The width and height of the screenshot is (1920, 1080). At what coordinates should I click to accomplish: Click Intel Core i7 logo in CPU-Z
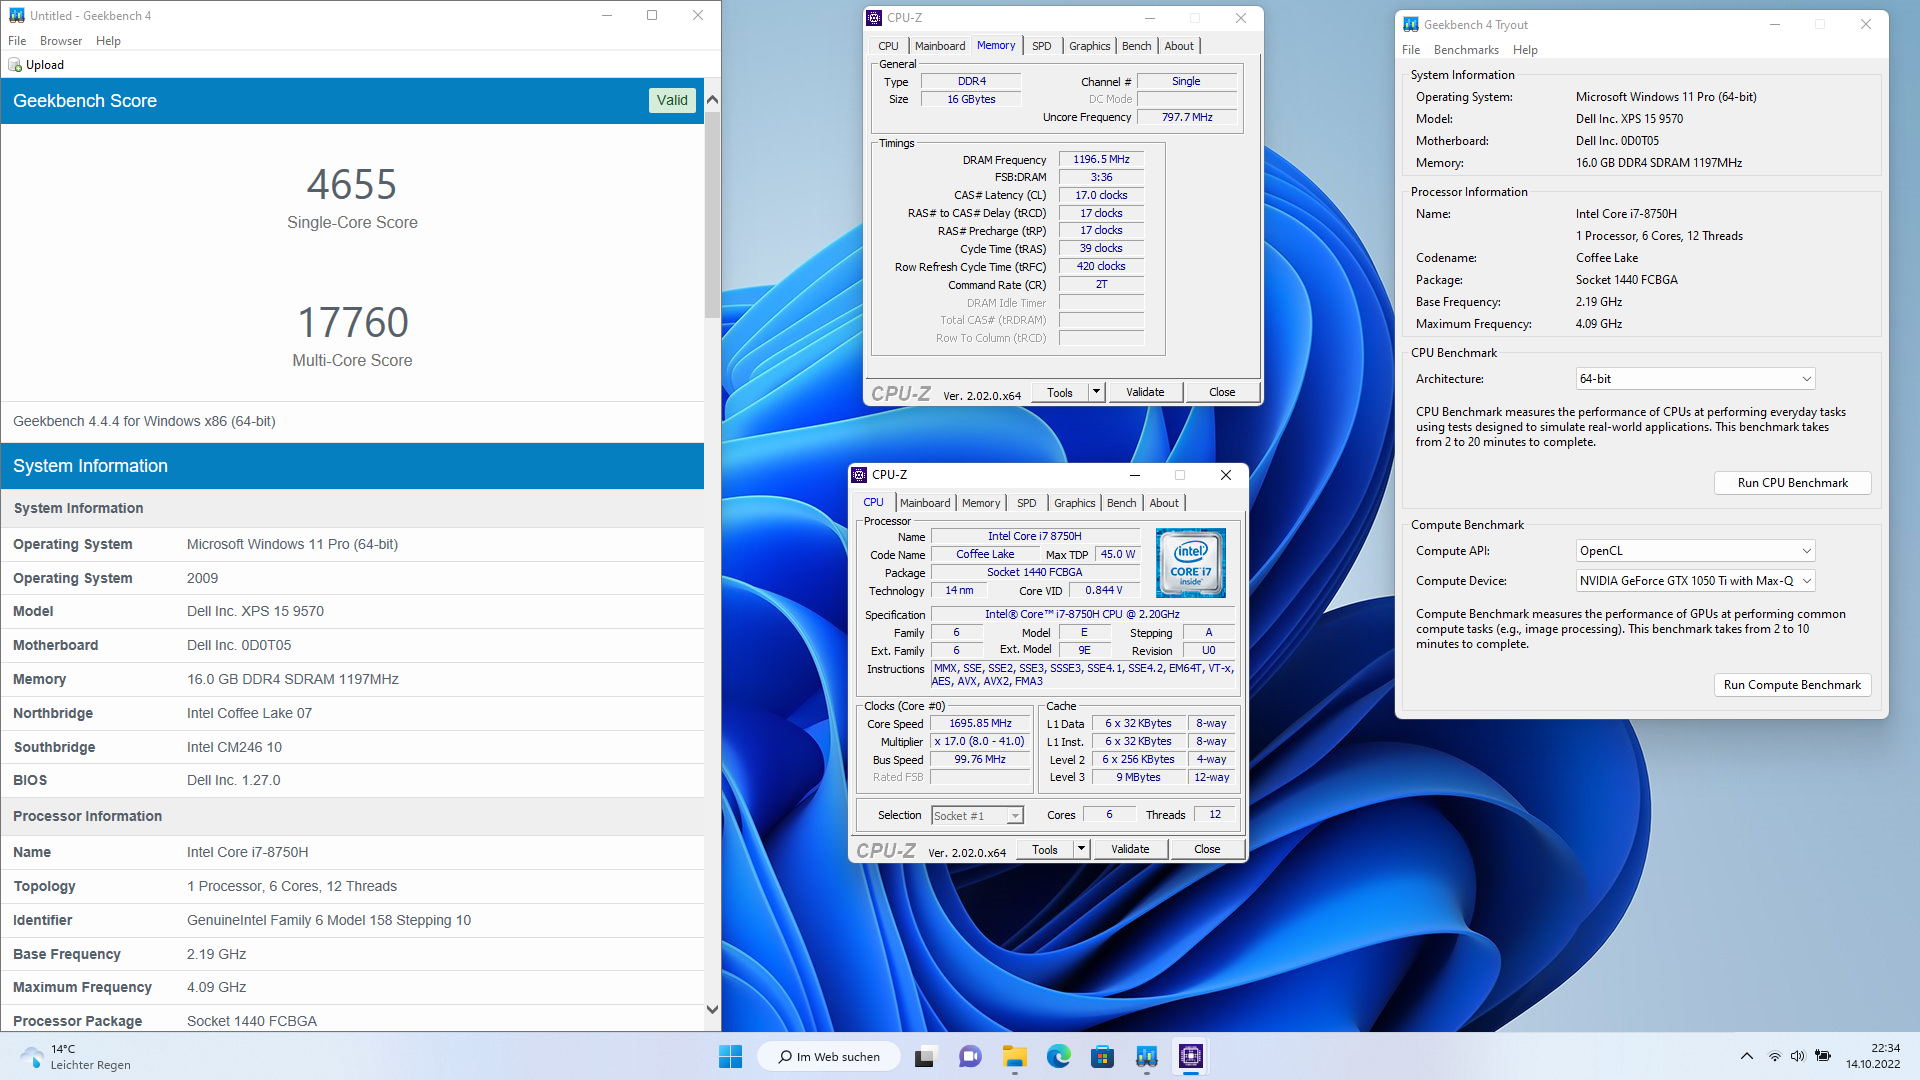(1190, 563)
